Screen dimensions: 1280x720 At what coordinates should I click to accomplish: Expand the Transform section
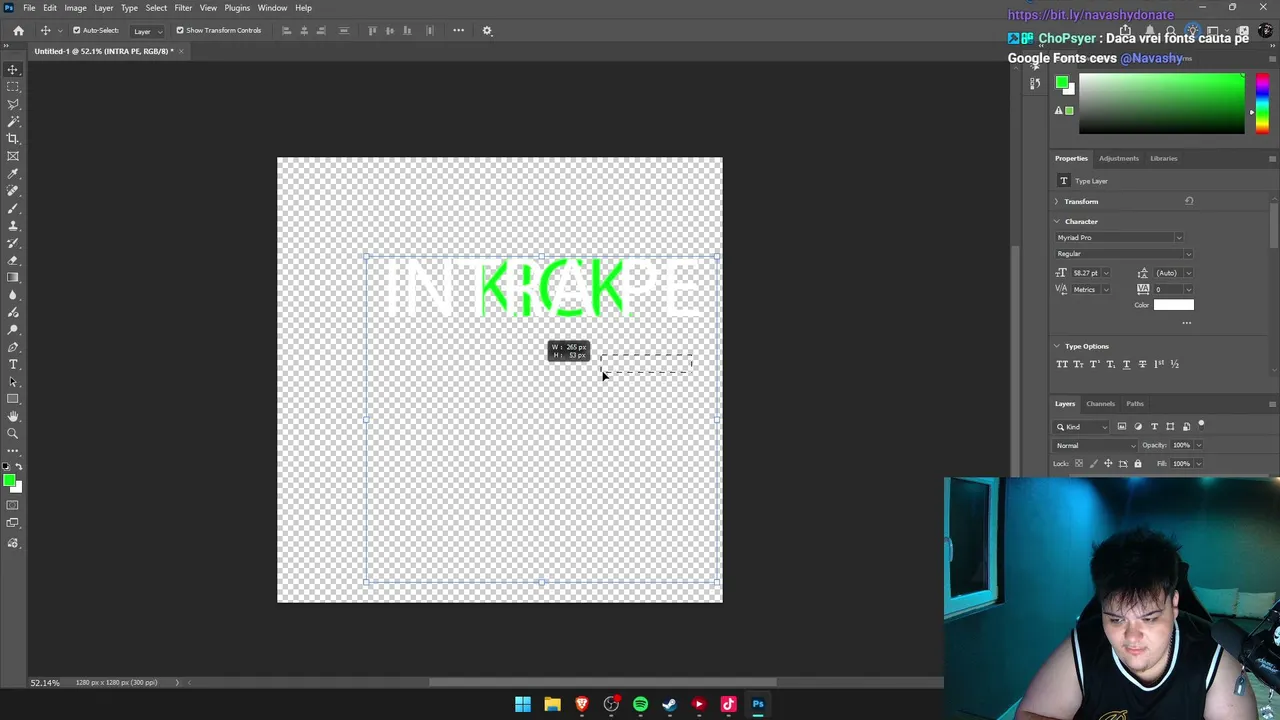click(1056, 202)
